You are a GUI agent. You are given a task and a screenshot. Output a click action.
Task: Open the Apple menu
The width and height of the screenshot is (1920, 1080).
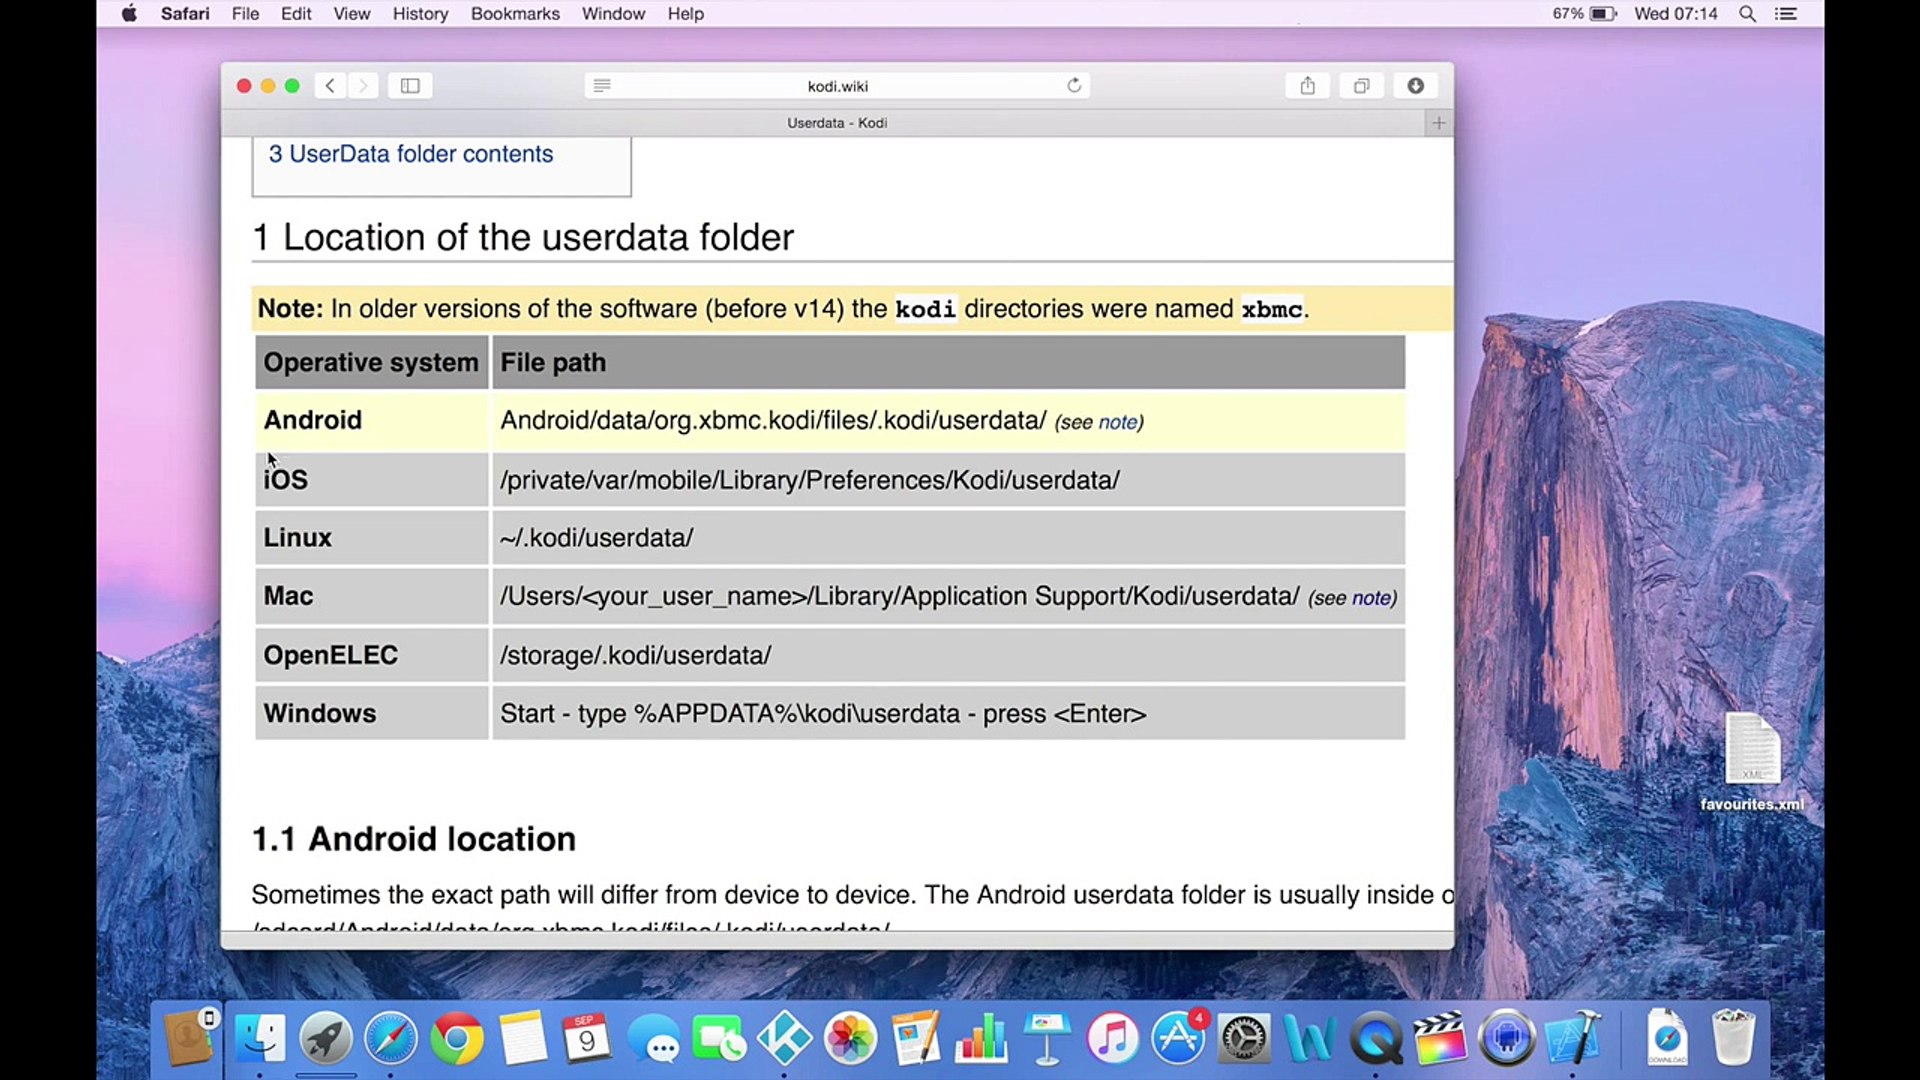[129, 14]
